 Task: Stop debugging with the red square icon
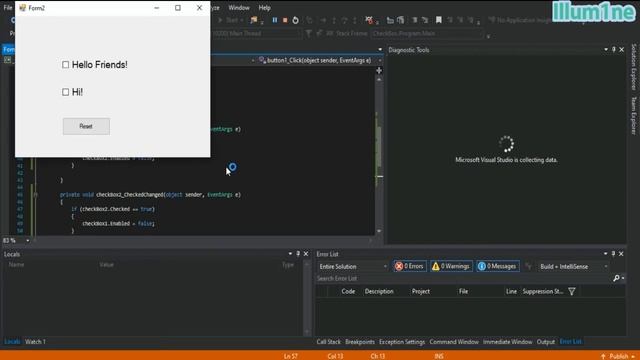pyautogui.click(x=285, y=20)
